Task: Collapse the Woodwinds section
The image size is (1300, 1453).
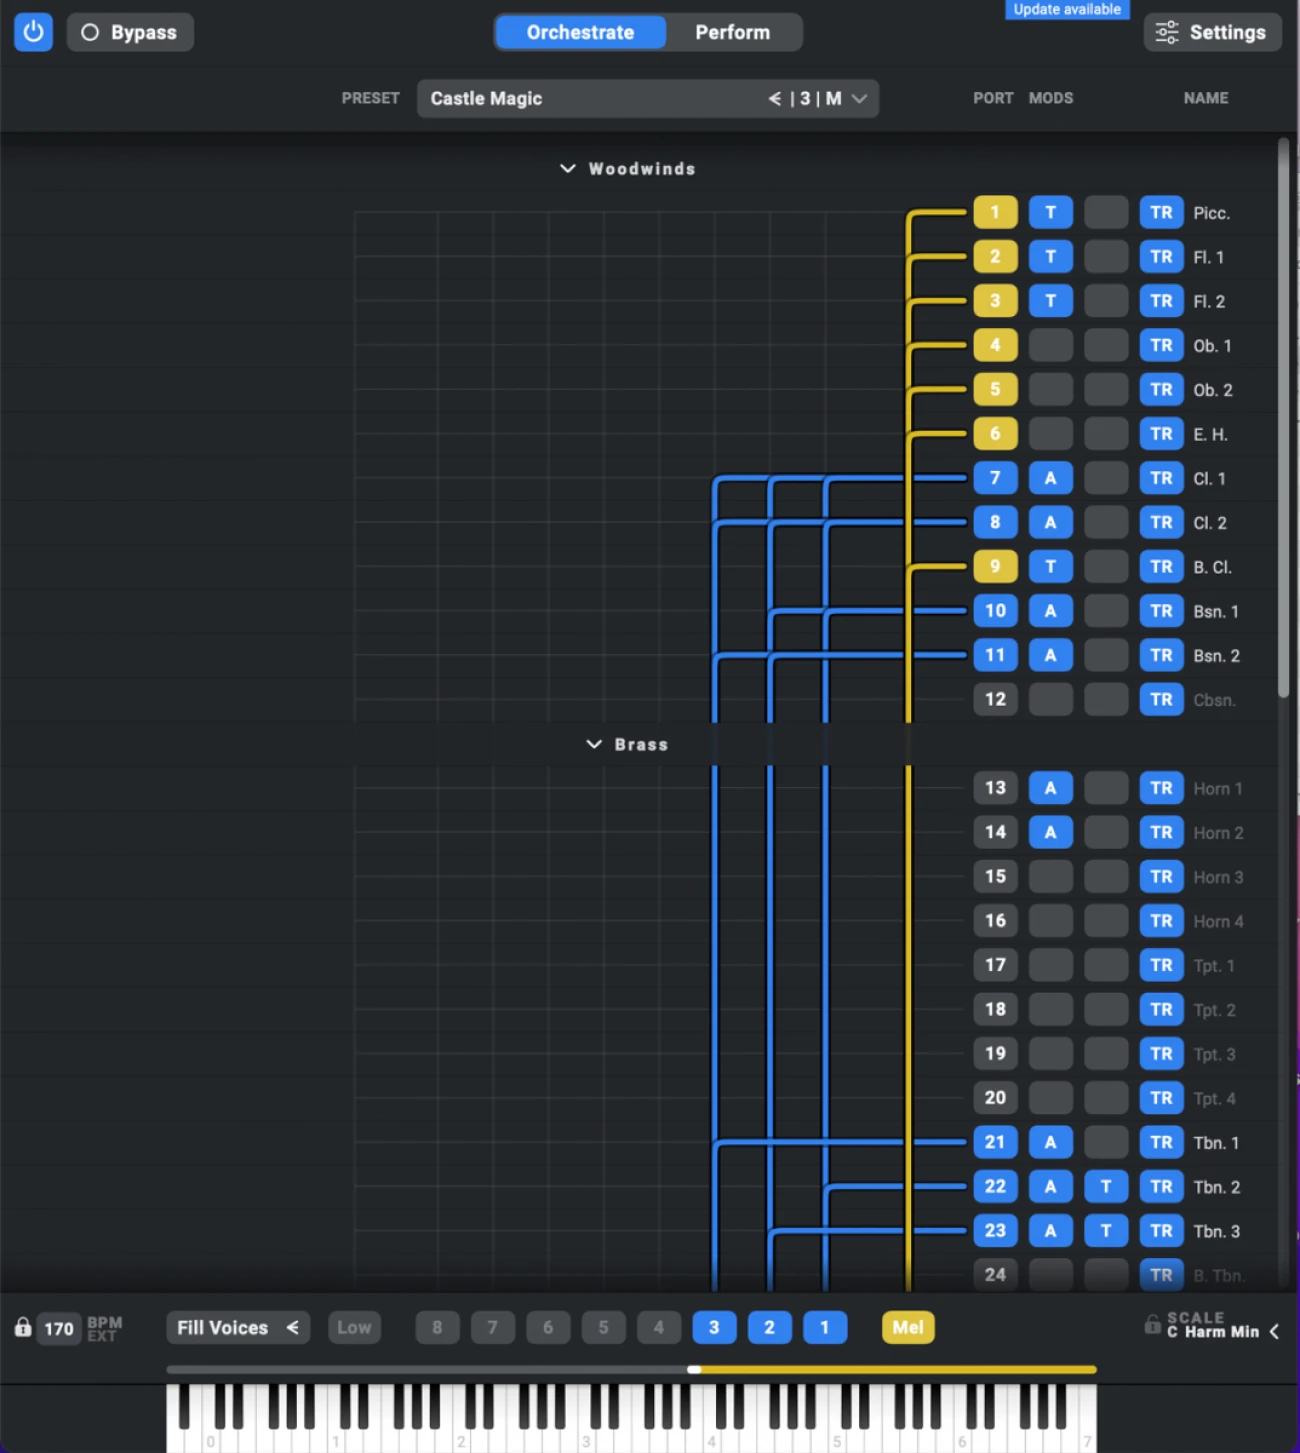Action: (x=568, y=168)
